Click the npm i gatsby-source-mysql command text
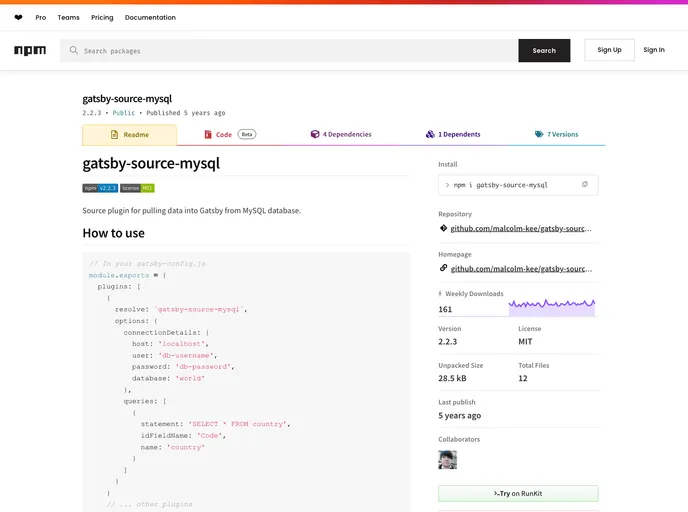Viewport: 688px width, 512px height. [501, 185]
